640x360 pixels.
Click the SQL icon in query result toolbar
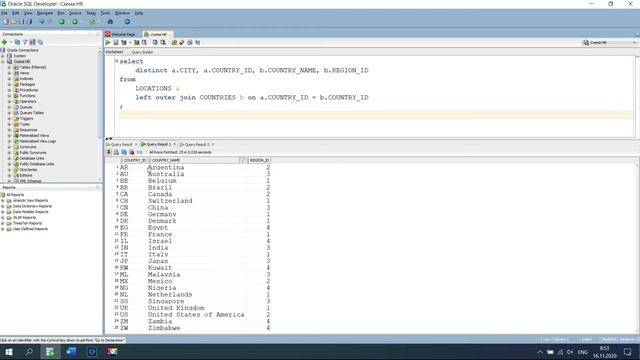point(140,152)
